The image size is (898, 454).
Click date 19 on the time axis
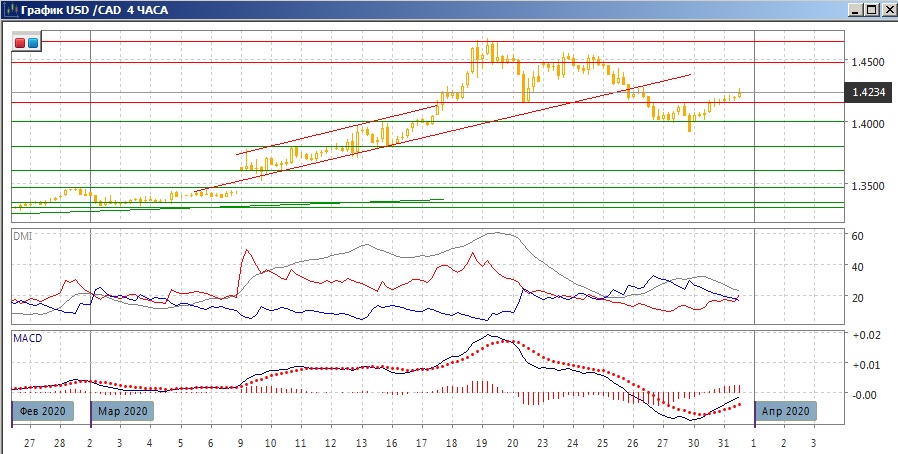click(x=481, y=442)
